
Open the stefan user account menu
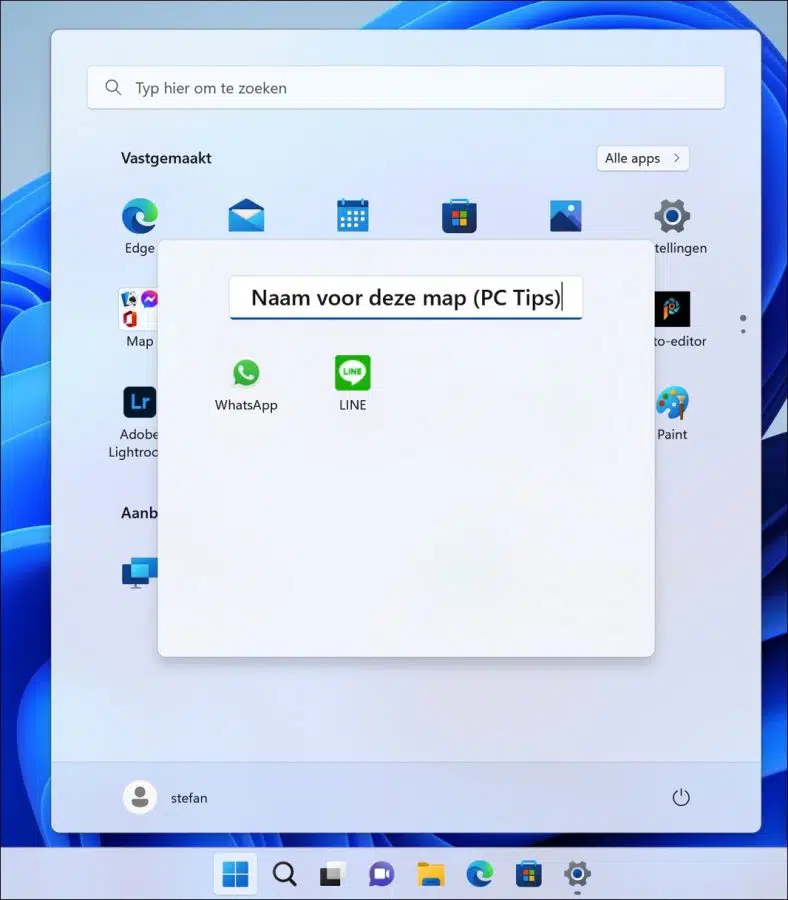[x=165, y=797]
